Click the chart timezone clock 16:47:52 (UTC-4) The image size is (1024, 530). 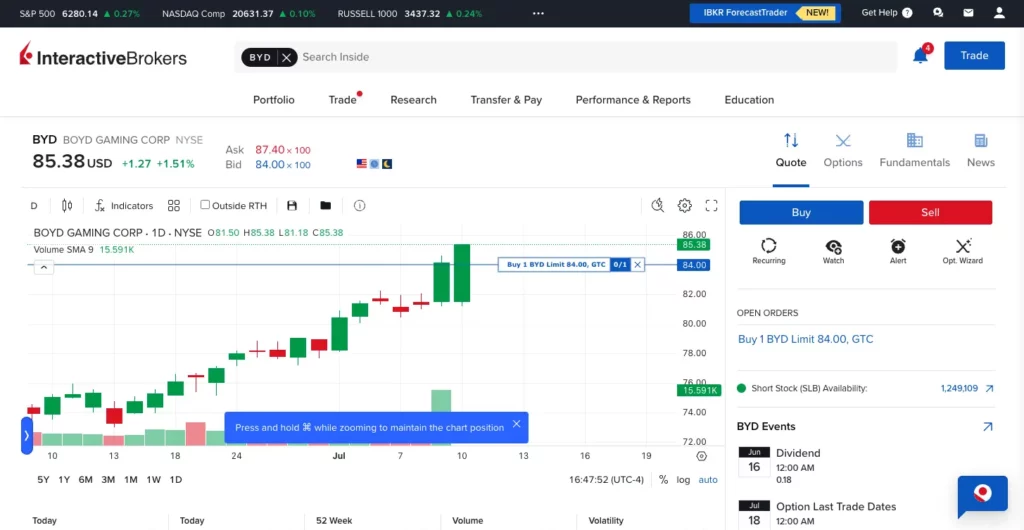606,480
